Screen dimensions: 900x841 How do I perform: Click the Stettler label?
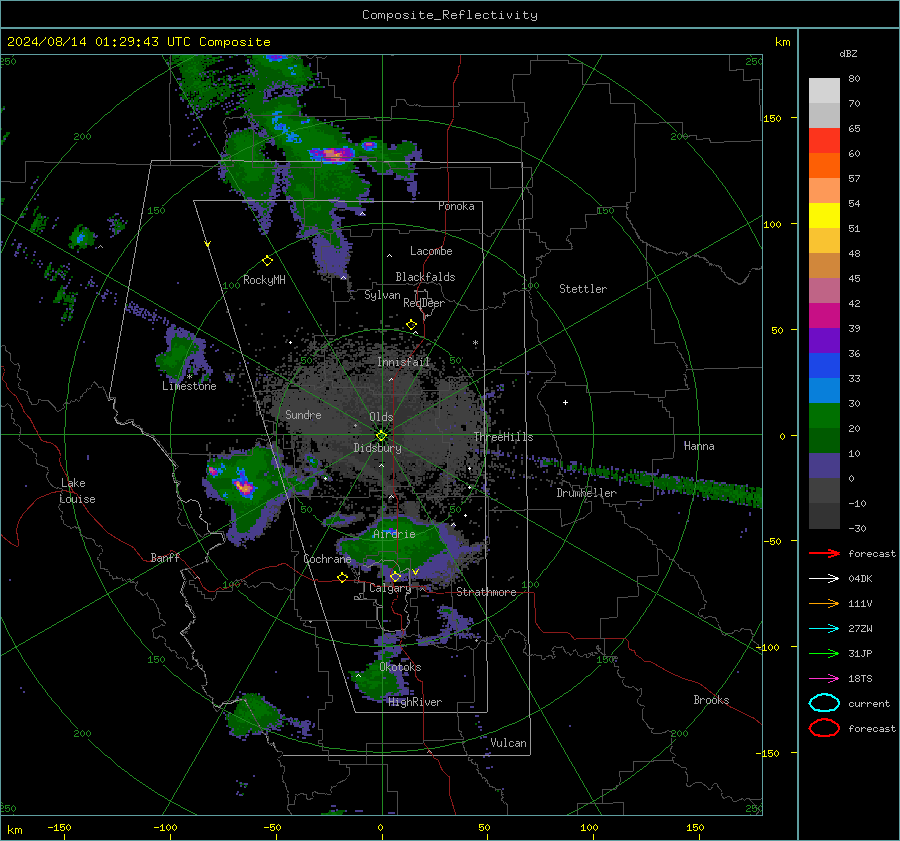point(583,289)
